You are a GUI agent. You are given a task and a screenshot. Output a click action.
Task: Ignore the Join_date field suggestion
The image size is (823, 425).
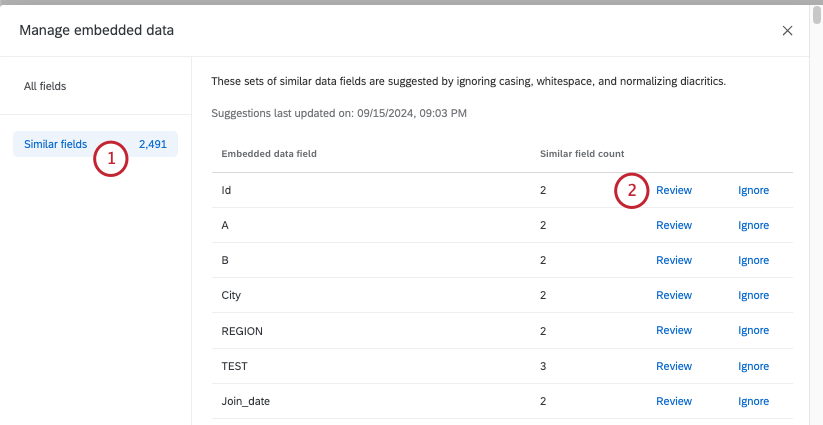coord(753,401)
